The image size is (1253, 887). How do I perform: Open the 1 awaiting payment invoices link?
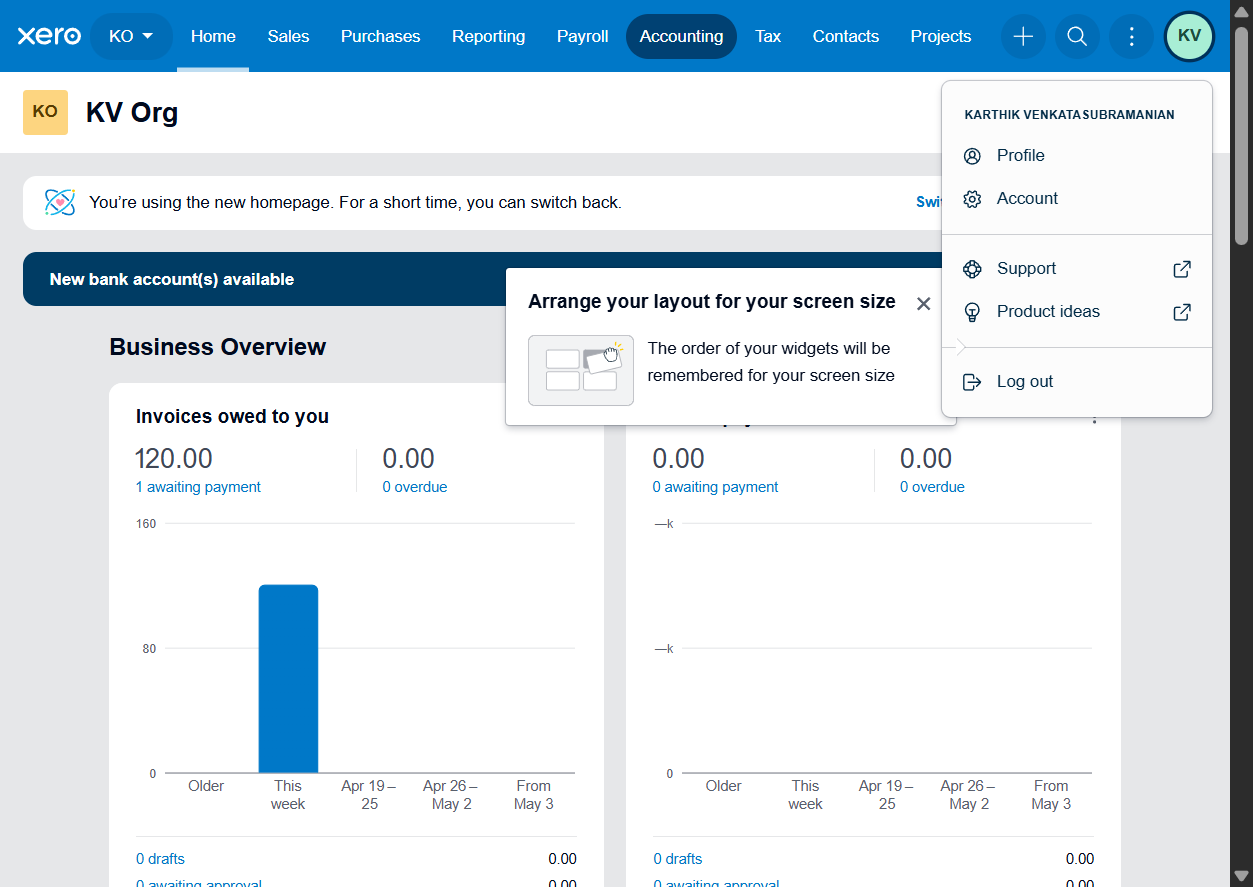(198, 487)
